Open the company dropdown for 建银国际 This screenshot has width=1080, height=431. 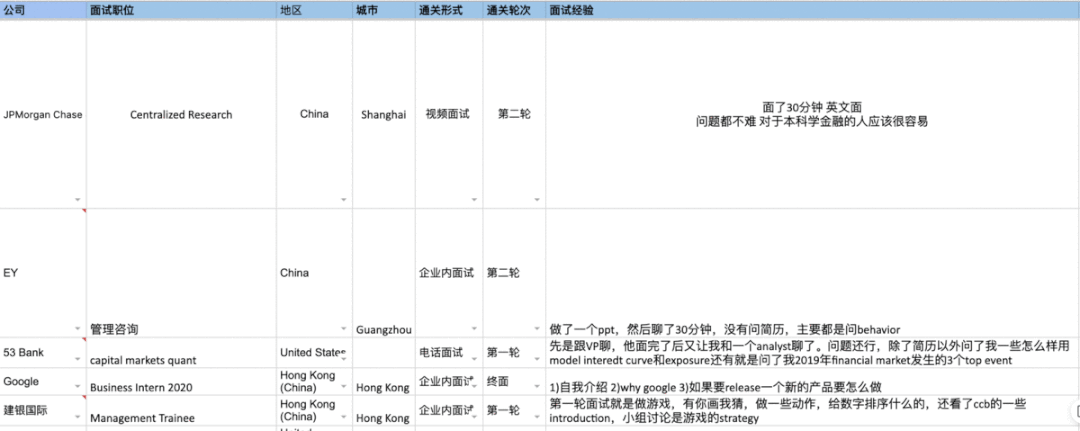[78, 417]
